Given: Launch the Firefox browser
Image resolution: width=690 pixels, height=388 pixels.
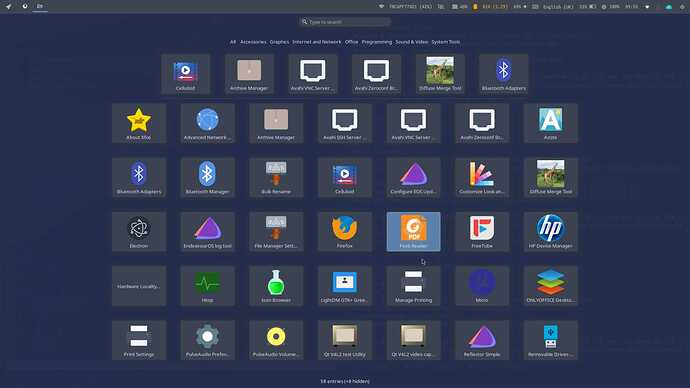Looking at the screenshot, I should 345,232.
